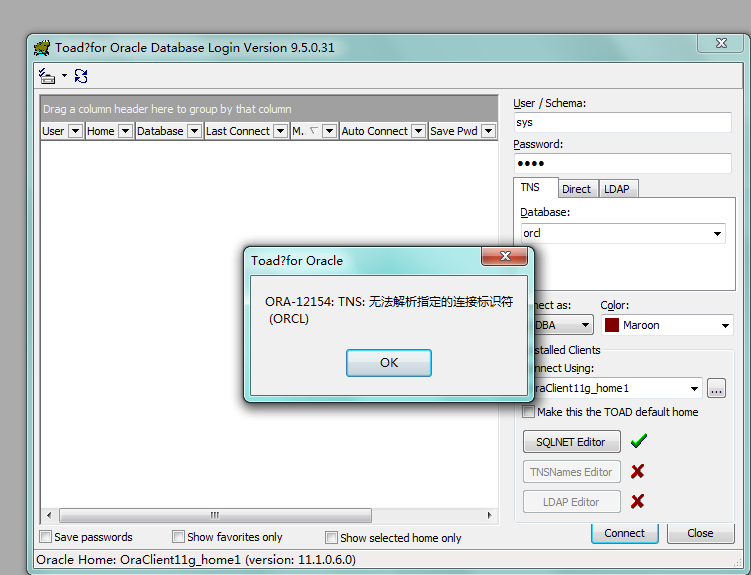The image size is (751, 575).
Task: Switch to the LDAP tab
Action: (617, 188)
